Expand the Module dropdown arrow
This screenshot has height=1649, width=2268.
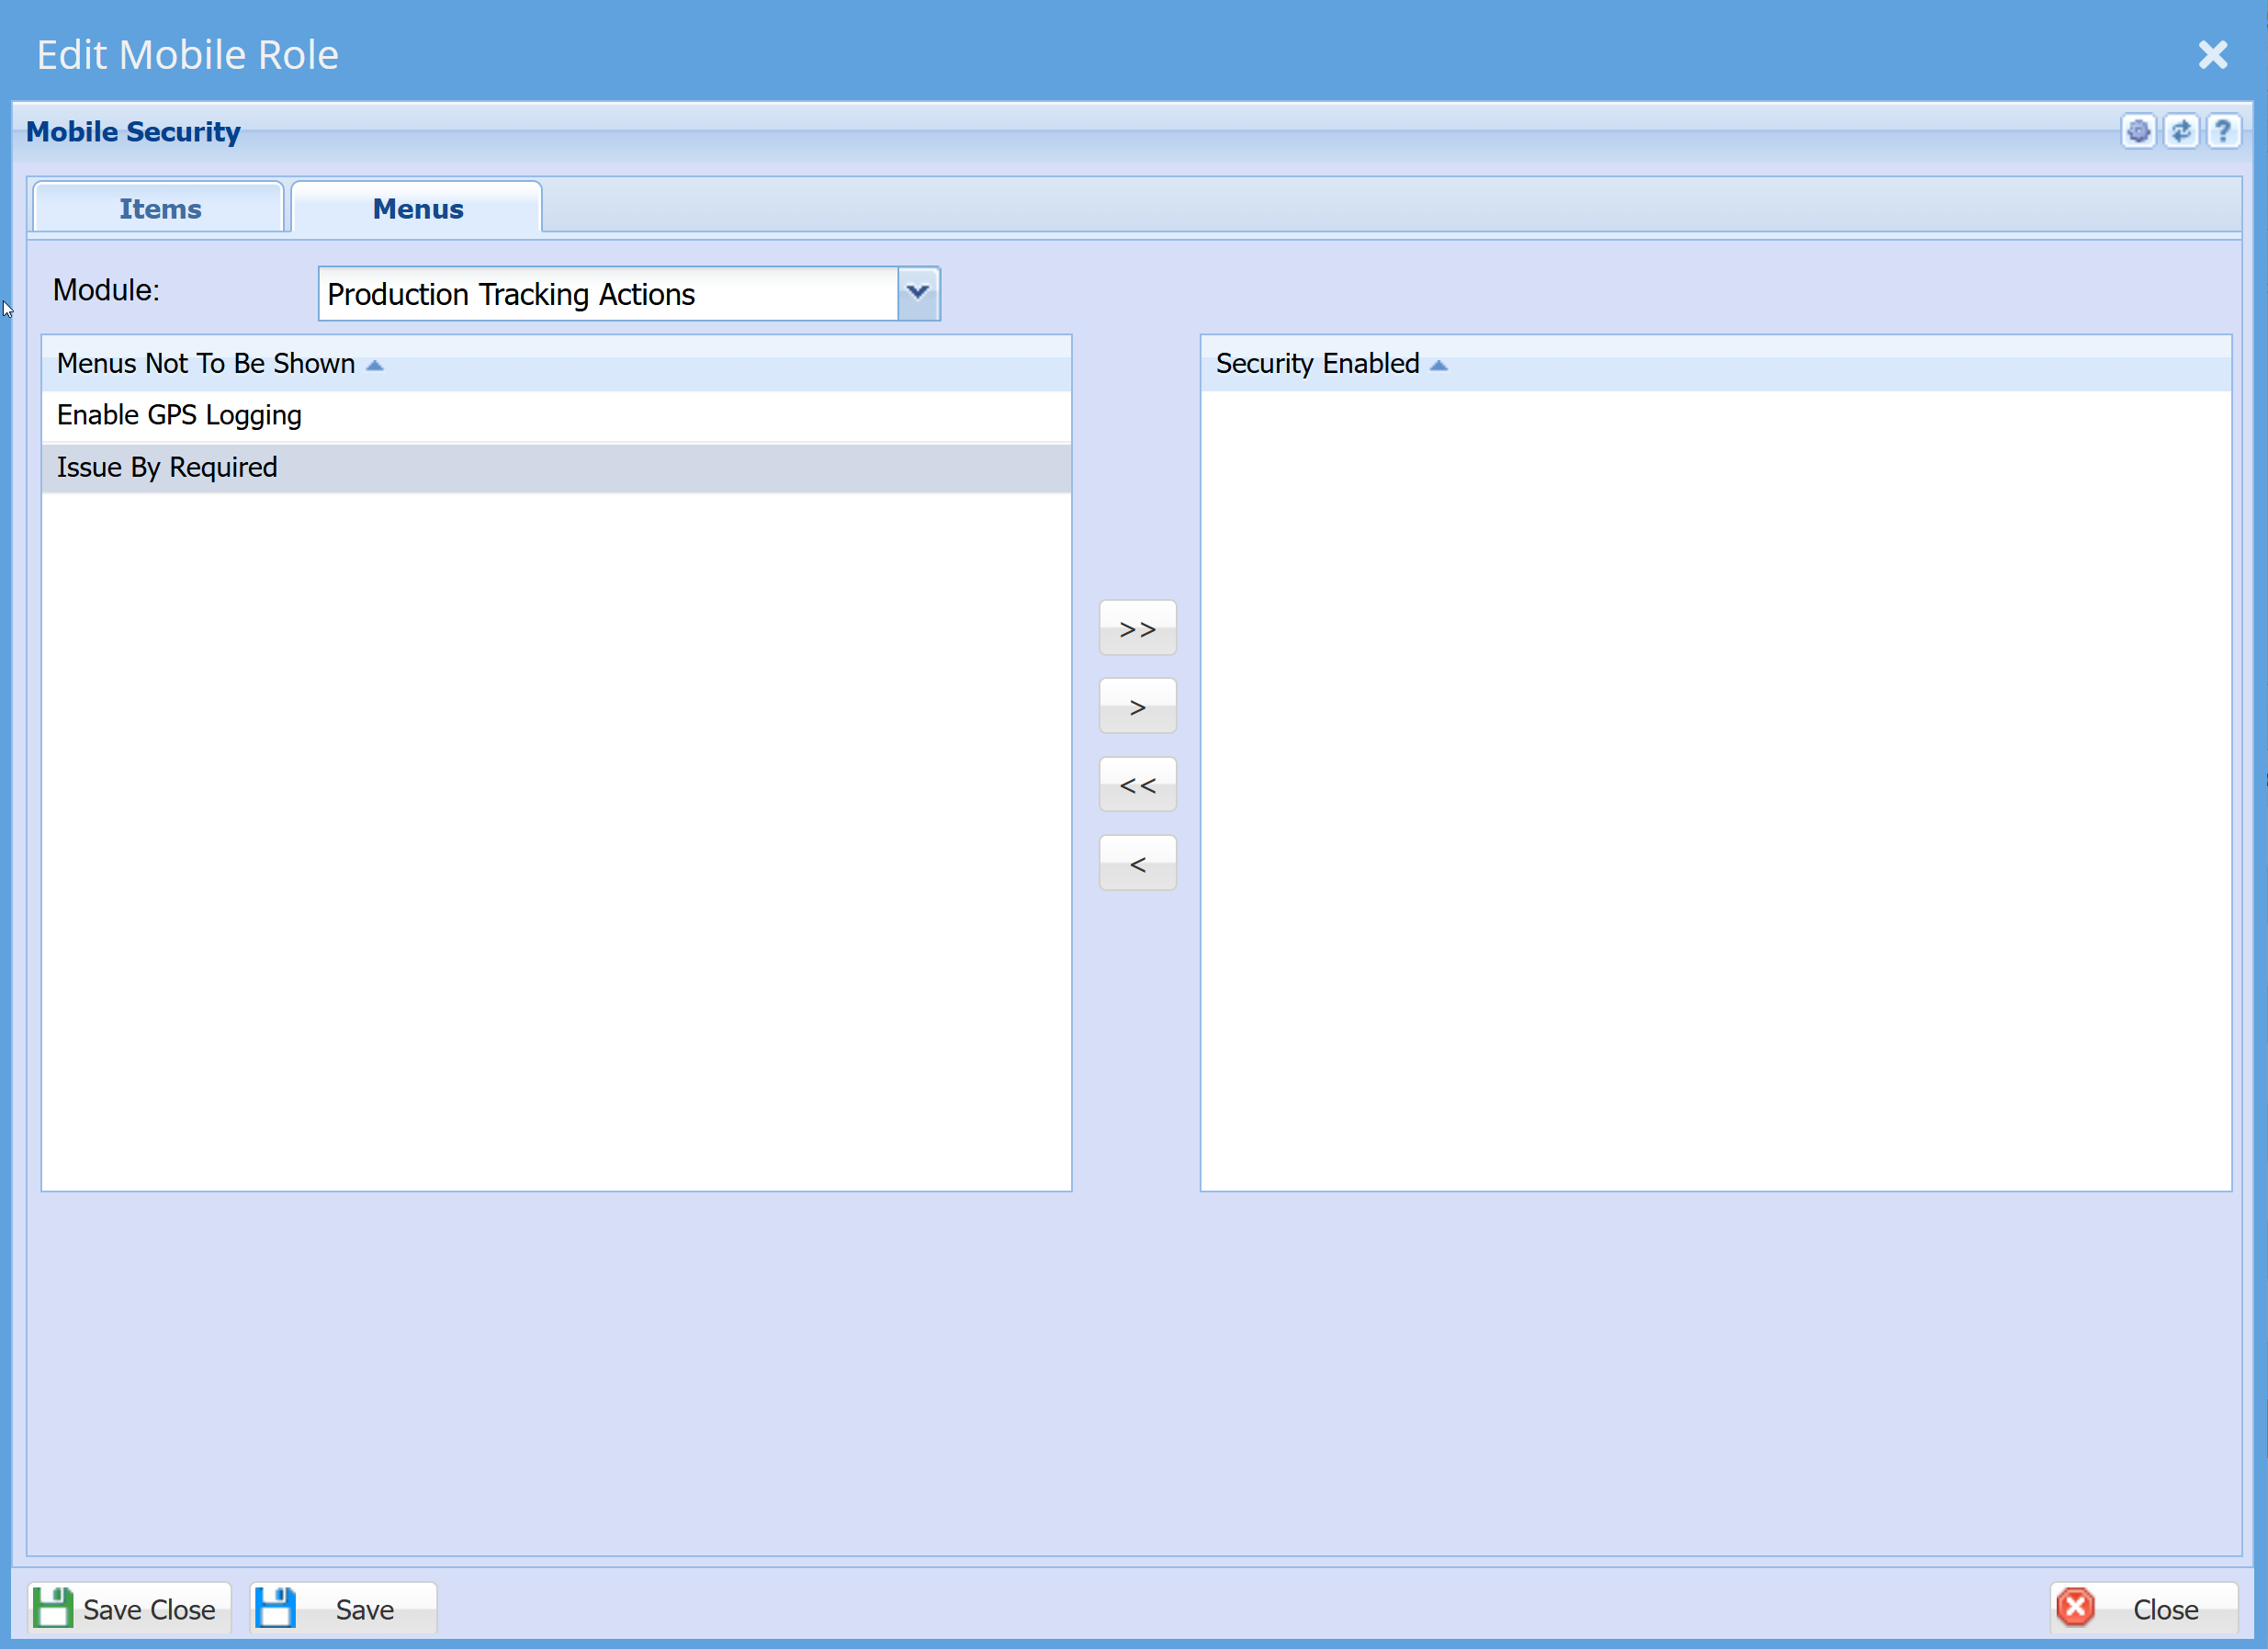[x=918, y=293]
